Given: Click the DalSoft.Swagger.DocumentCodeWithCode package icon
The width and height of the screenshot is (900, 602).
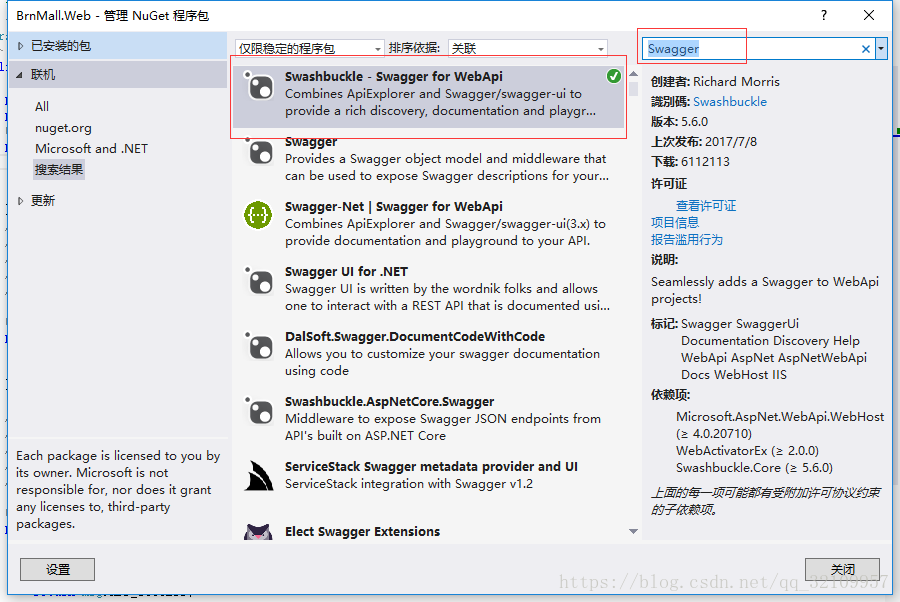Looking at the screenshot, I should 259,347.
